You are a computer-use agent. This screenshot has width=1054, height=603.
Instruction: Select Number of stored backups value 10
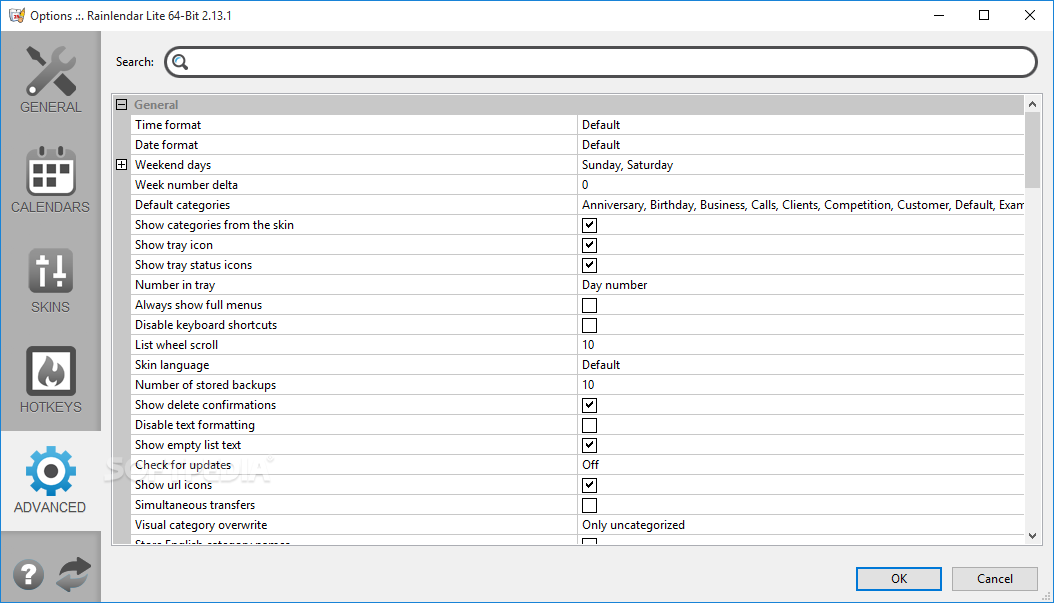coord(588,385)
